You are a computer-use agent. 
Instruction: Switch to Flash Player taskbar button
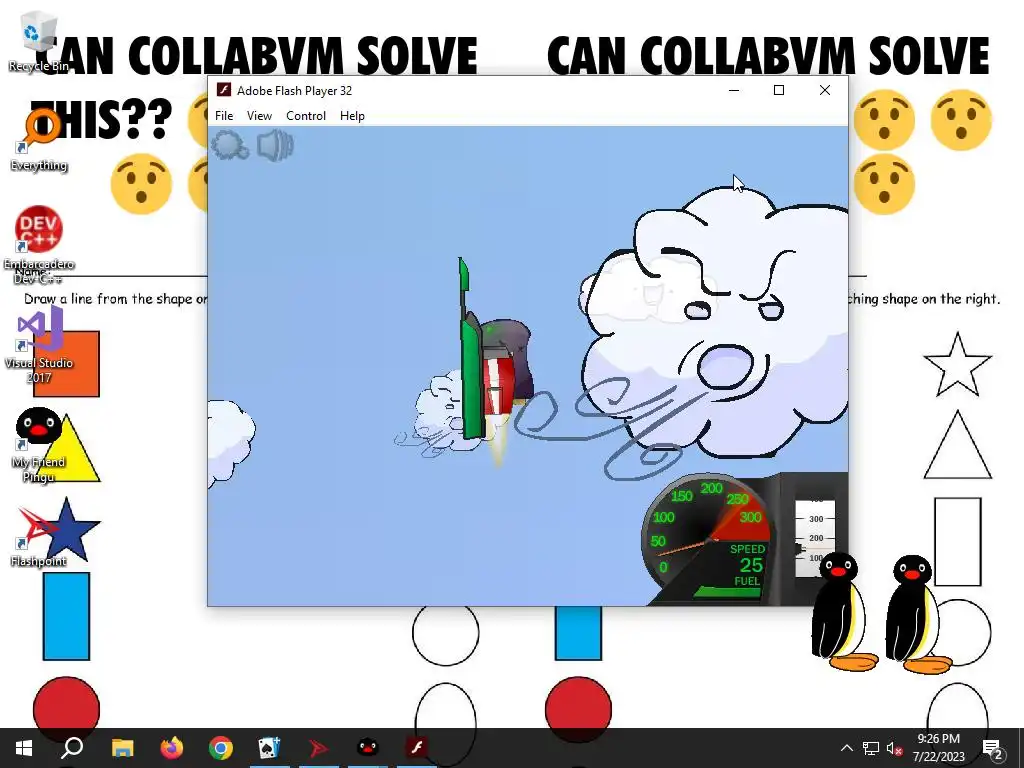417,748
